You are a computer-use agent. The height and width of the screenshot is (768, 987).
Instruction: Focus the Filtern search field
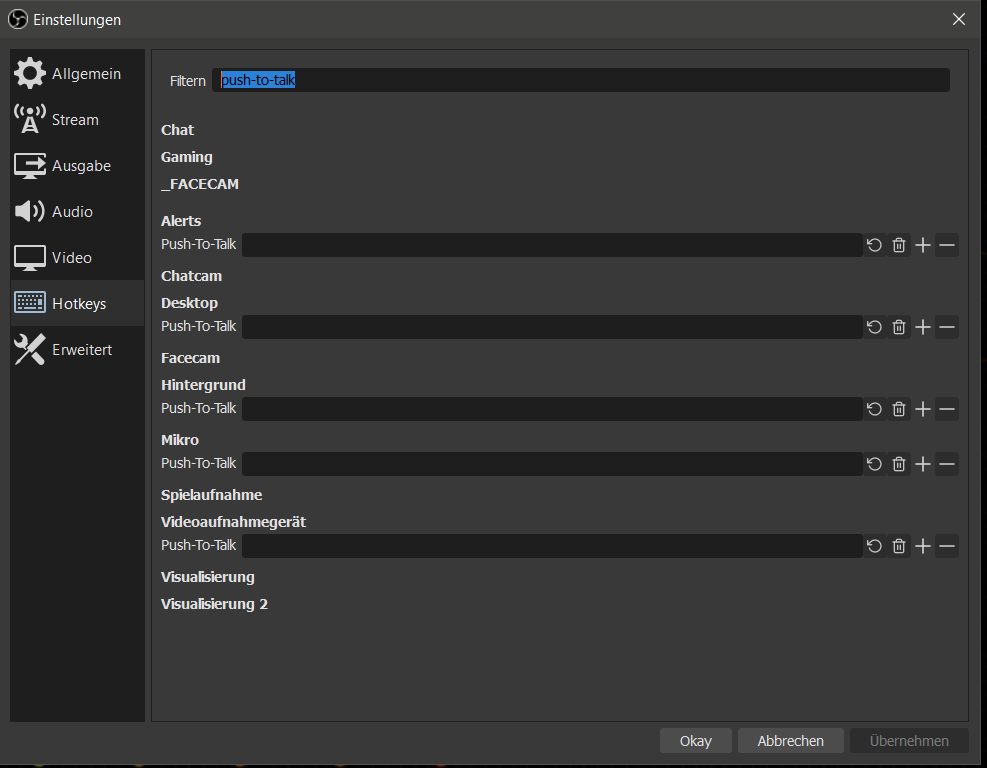coord(580,80)
